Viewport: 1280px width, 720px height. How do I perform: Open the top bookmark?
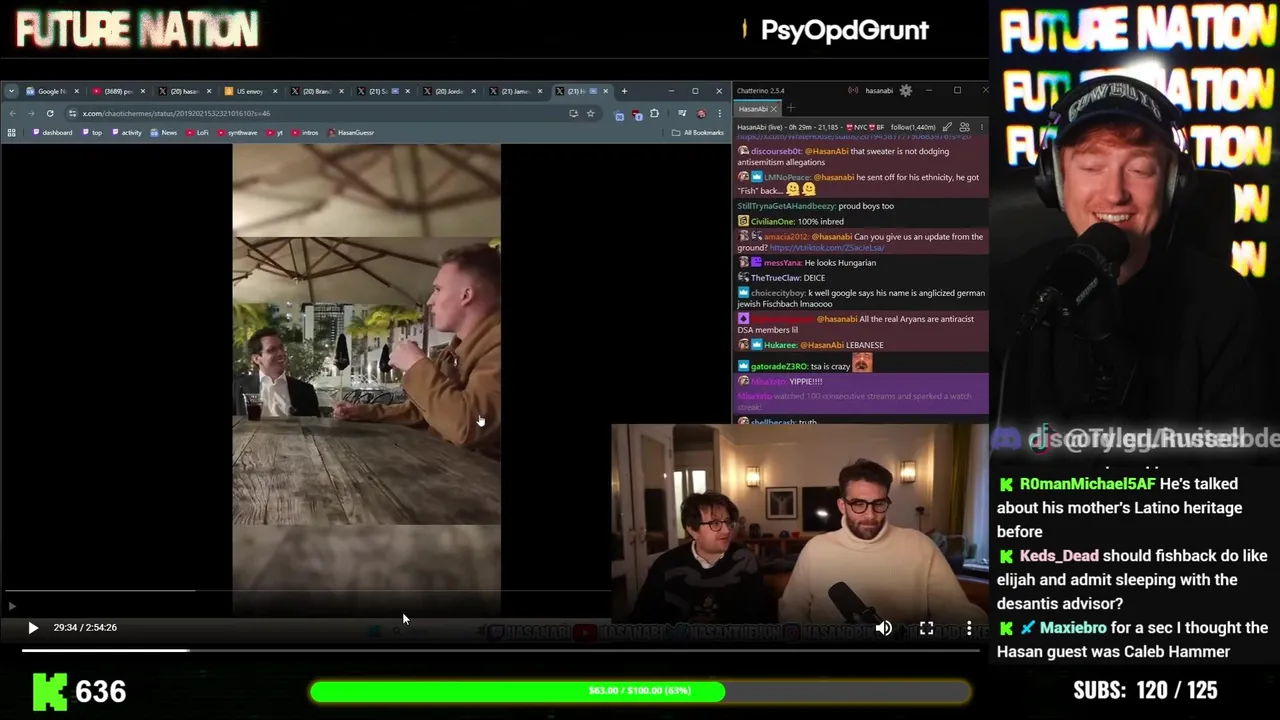click(x=92, y=133)
